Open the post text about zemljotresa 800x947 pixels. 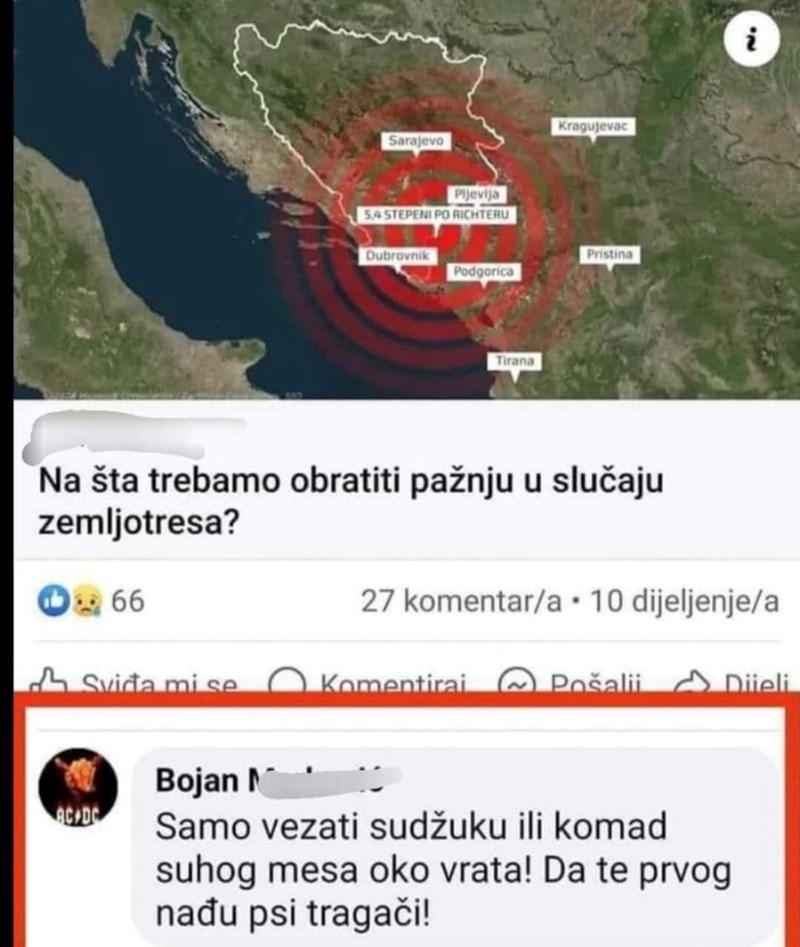click(350, 501)
